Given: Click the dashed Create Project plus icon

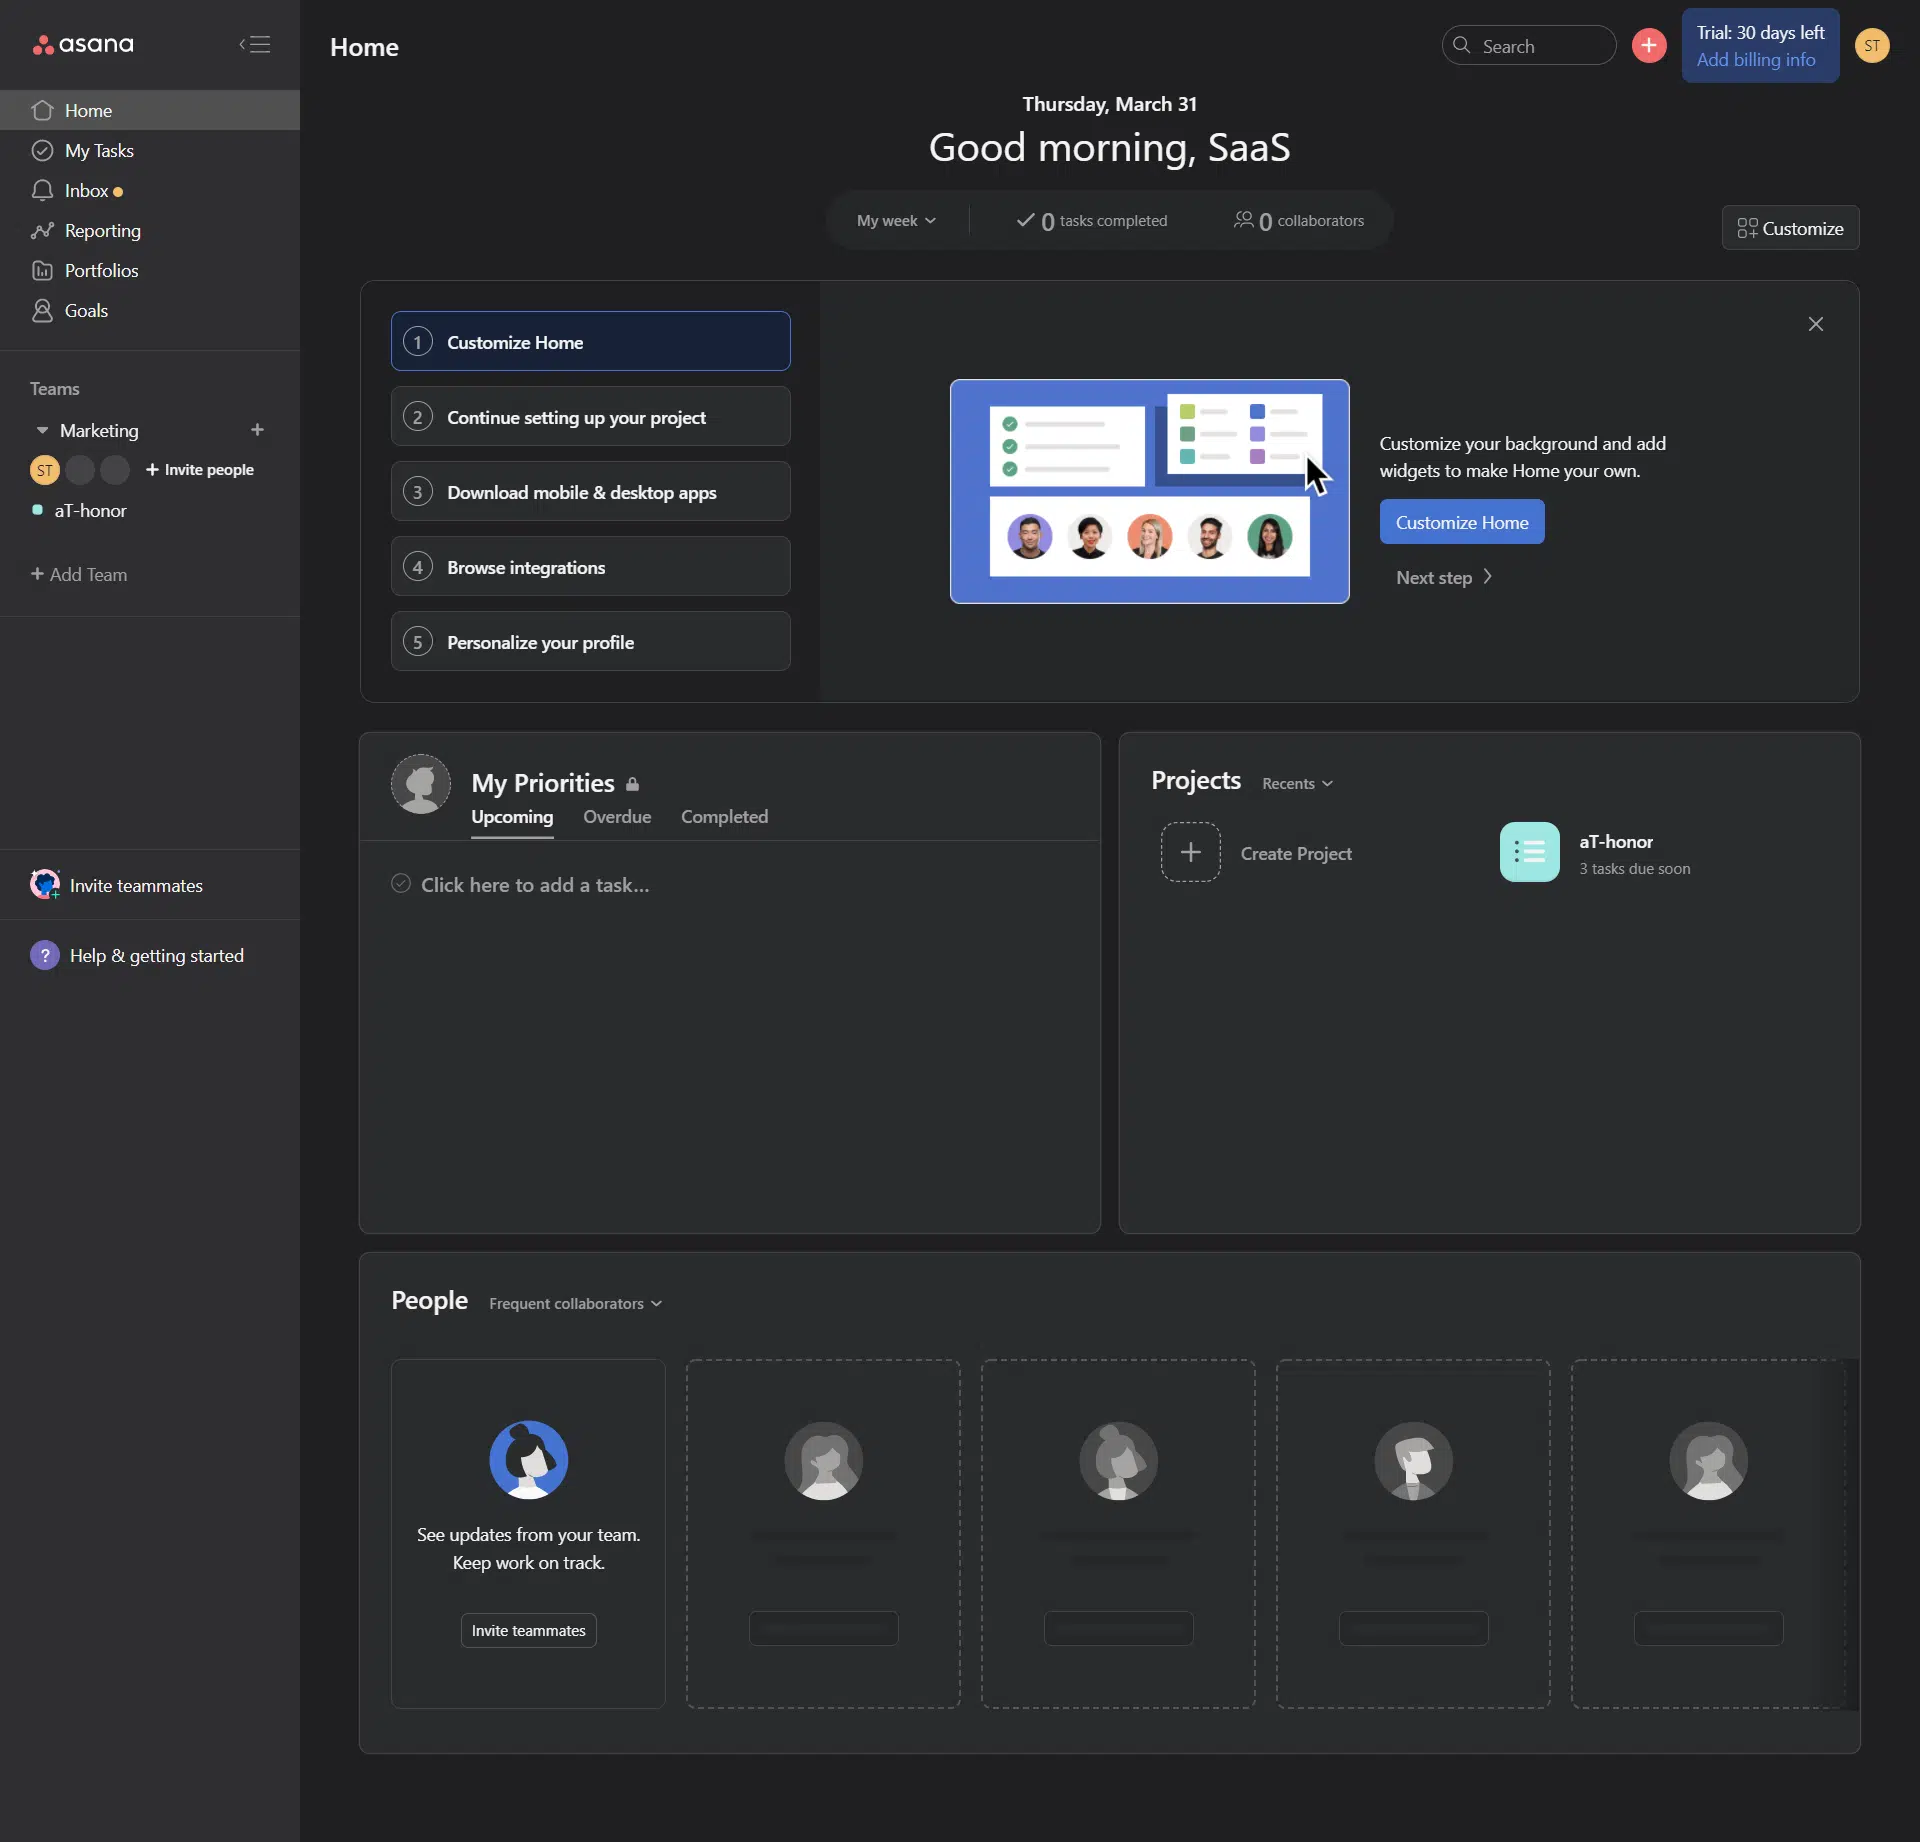Looking at the screenshot, I should pos(1190,852).
